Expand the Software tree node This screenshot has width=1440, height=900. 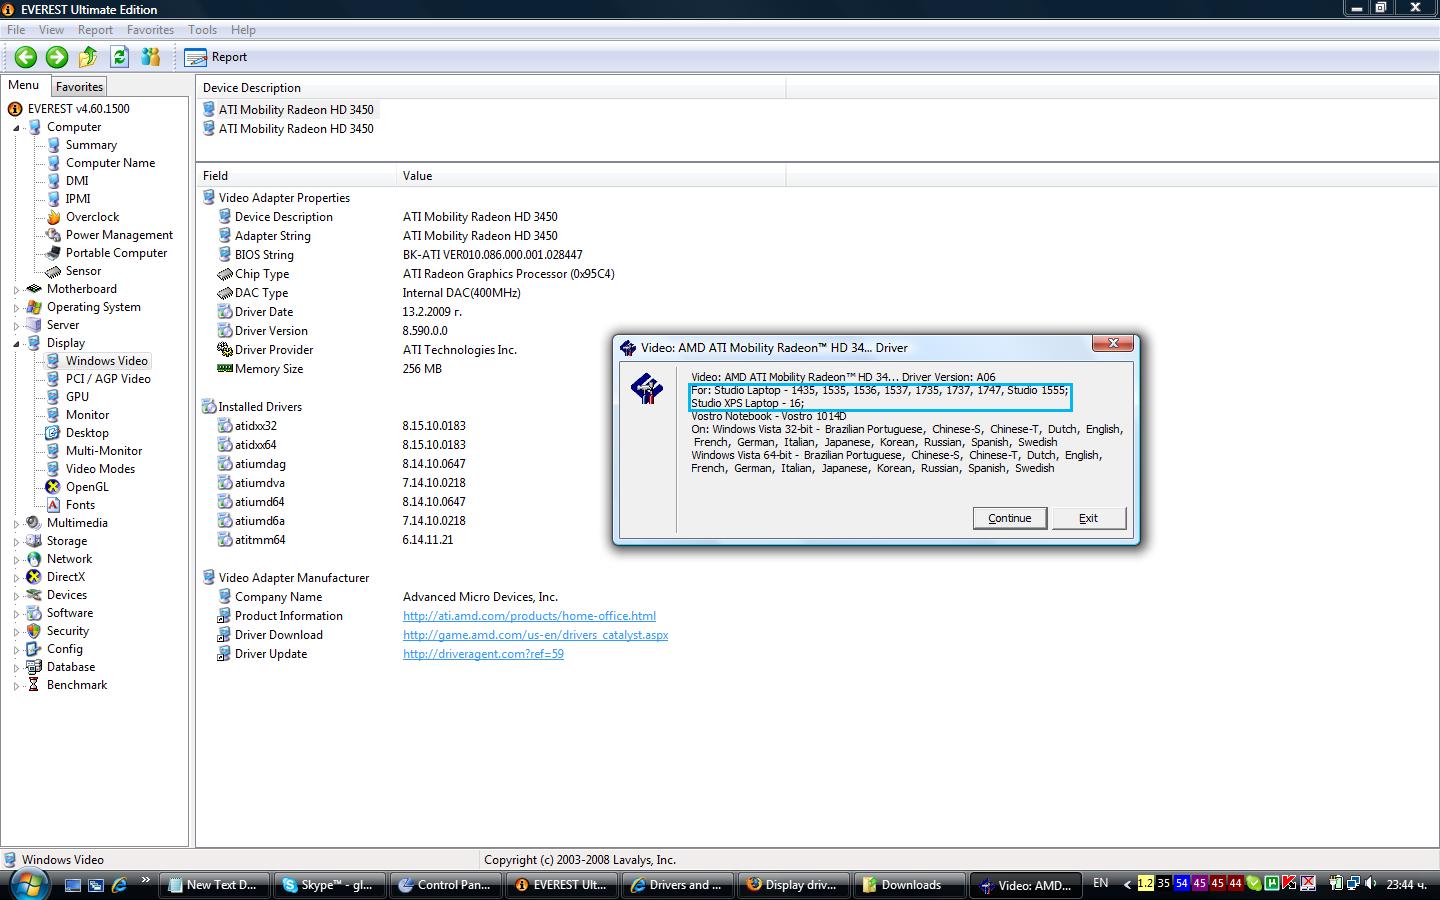coord(16,614)
